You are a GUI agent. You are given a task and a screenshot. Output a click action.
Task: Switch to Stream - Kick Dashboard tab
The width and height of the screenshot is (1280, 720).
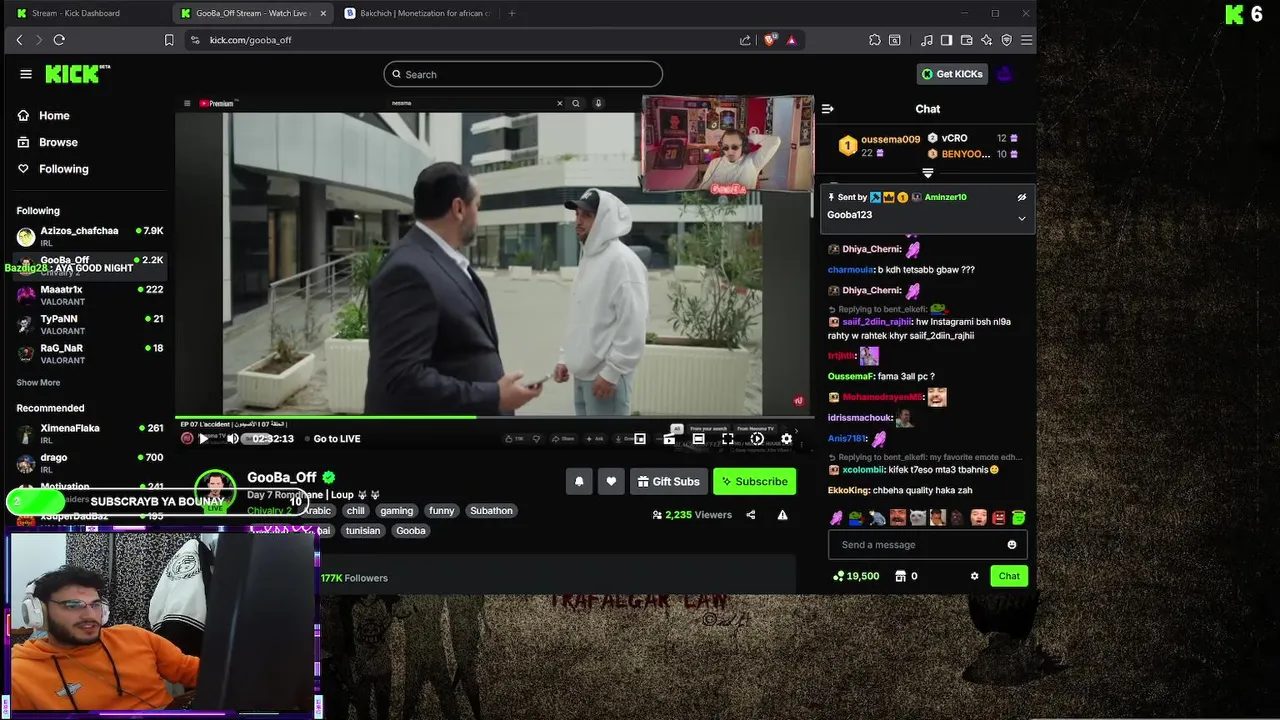point(84,13)
